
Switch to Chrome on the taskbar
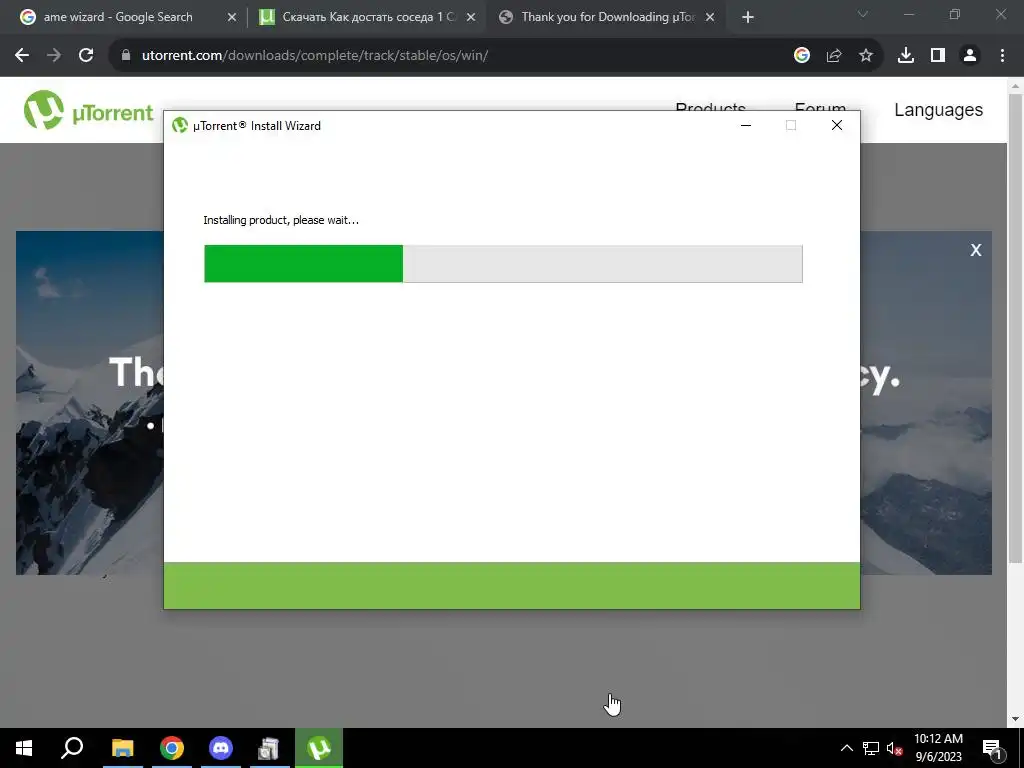(172, 748)
